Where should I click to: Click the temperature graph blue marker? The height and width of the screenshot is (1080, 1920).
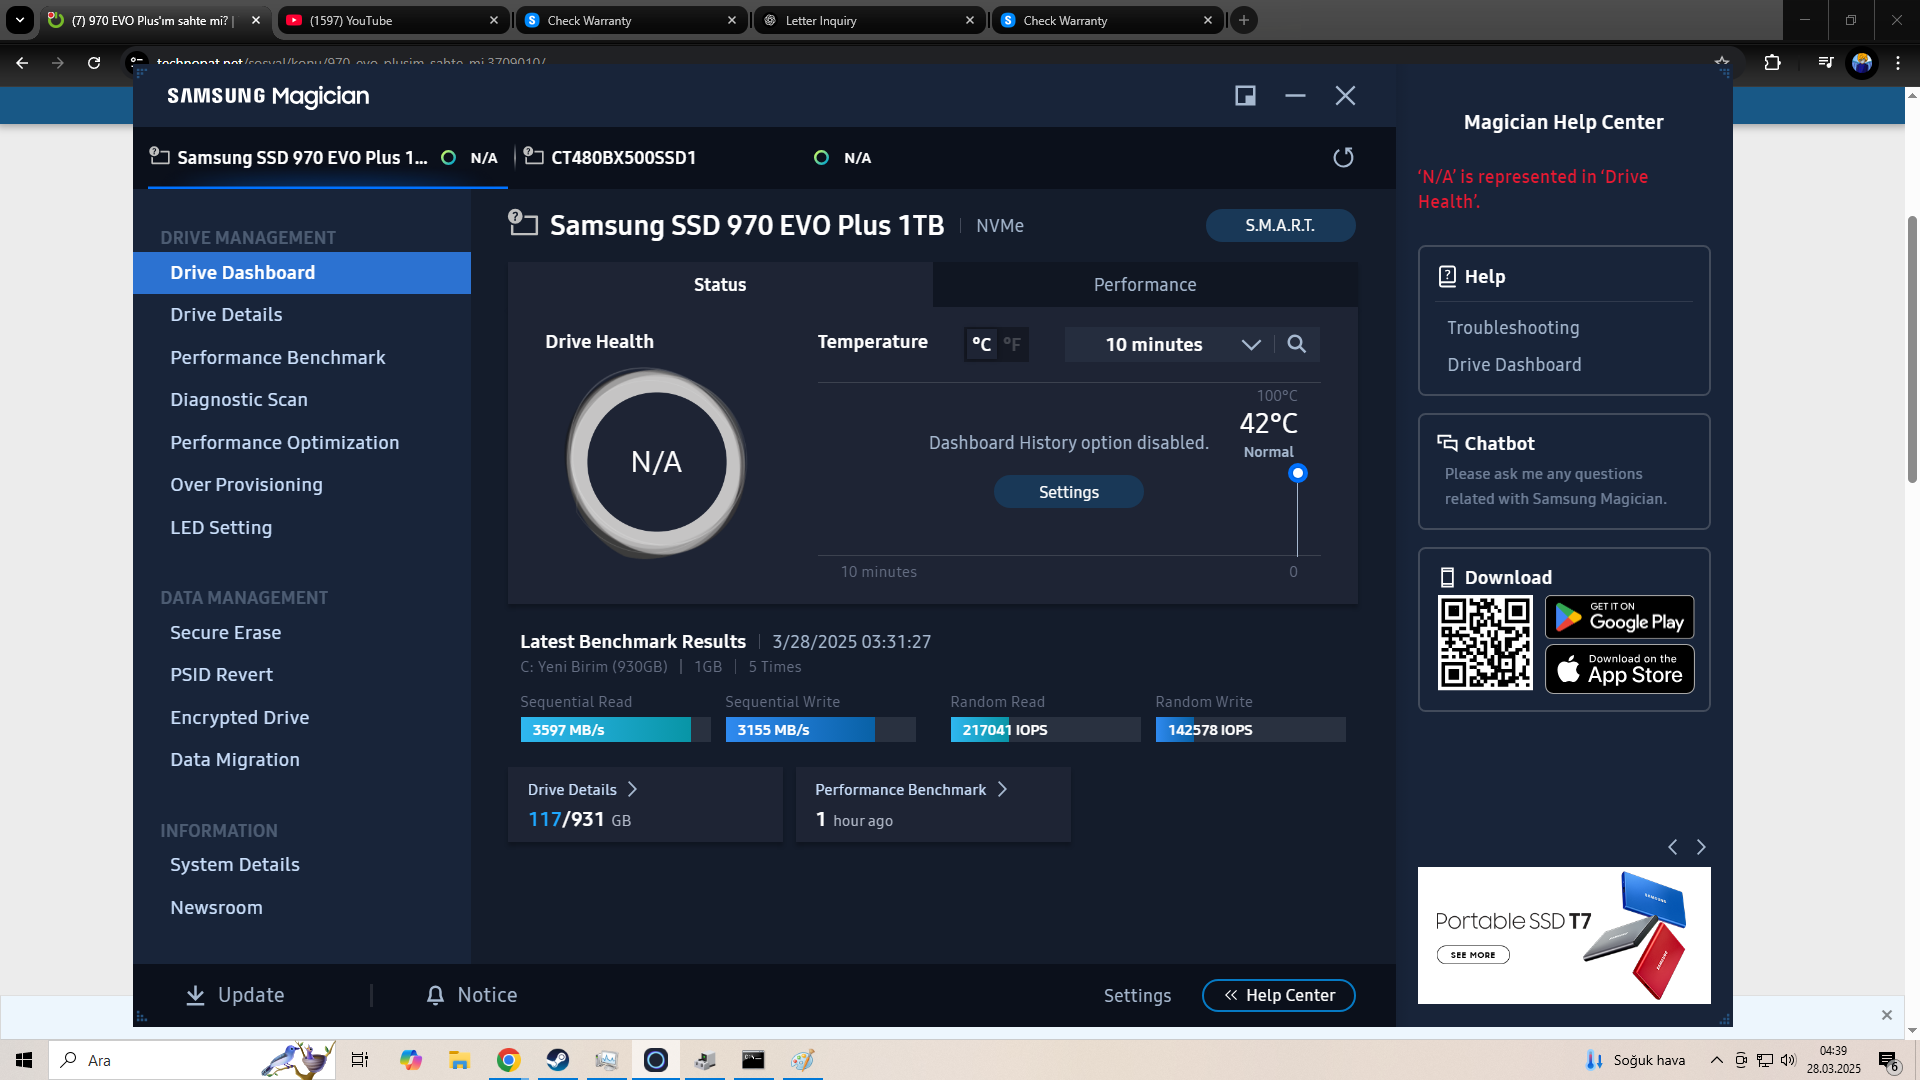pyautogui.click(x=1297, y=473)
